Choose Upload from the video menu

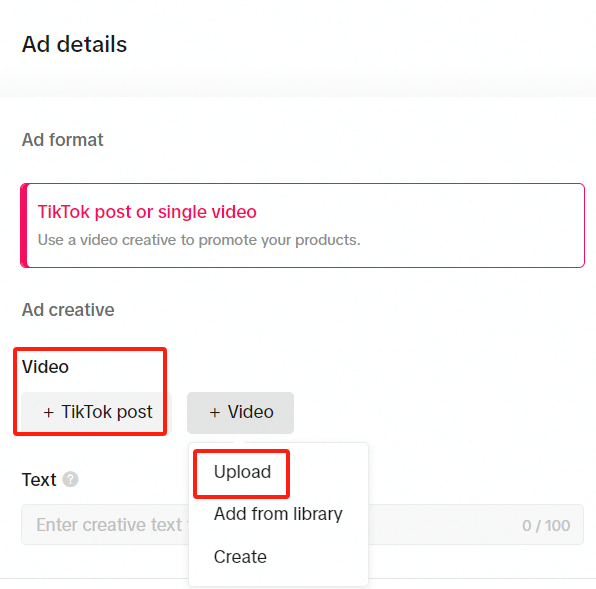coord(242,472)
